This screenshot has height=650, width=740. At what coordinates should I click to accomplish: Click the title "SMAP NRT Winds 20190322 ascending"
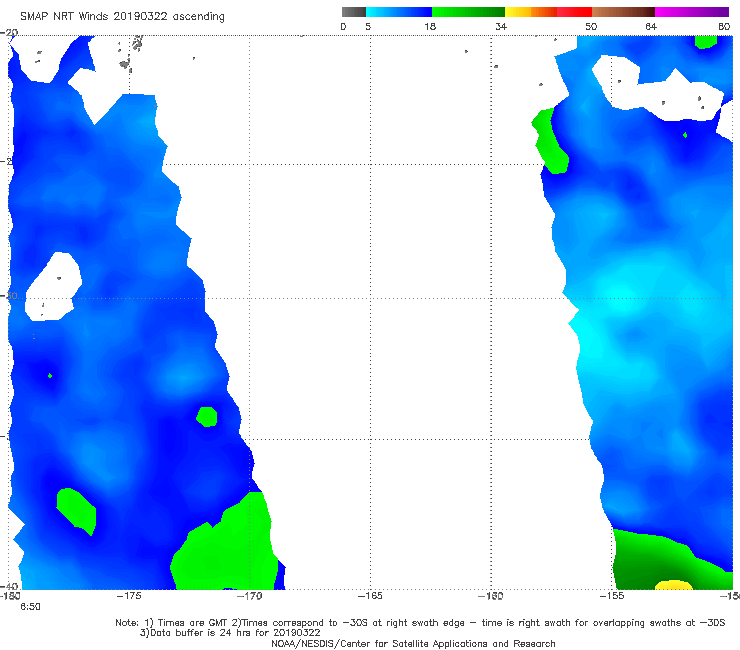(122, 16)
